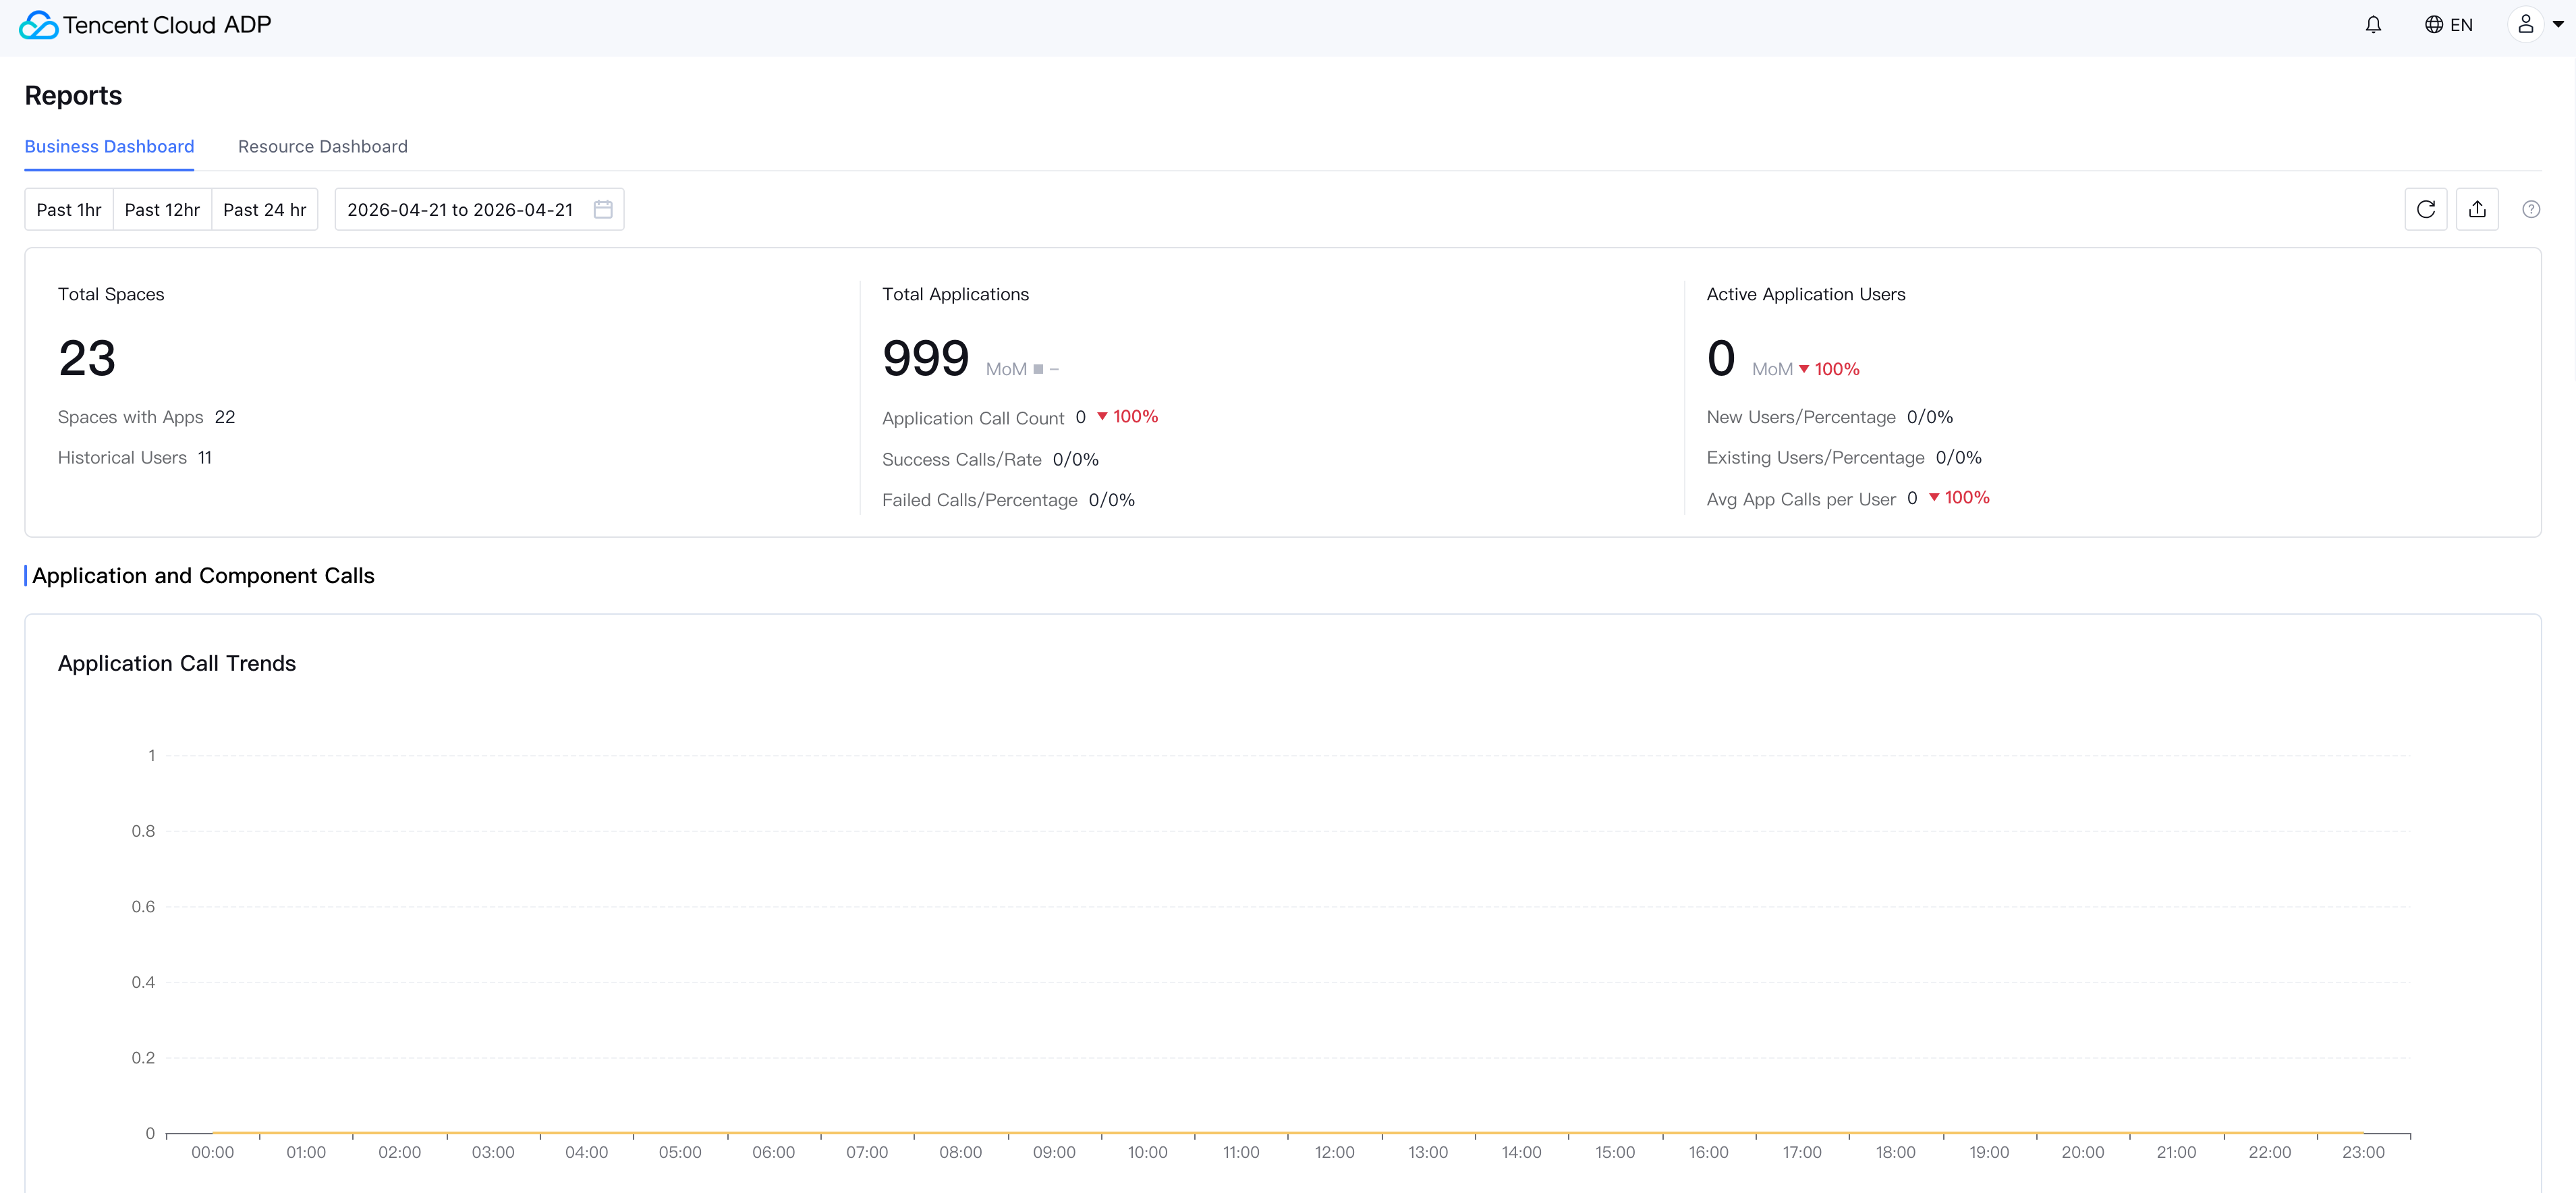
Task: Select the Past 1hr time range
Action: [69, 209]
